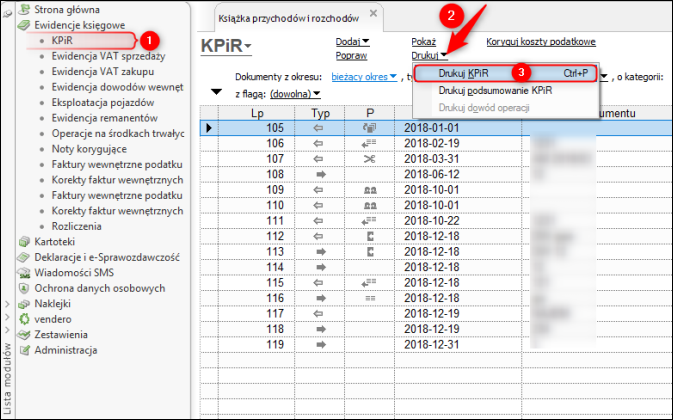Click the P column icon in row 112

(x=370, y=236)
